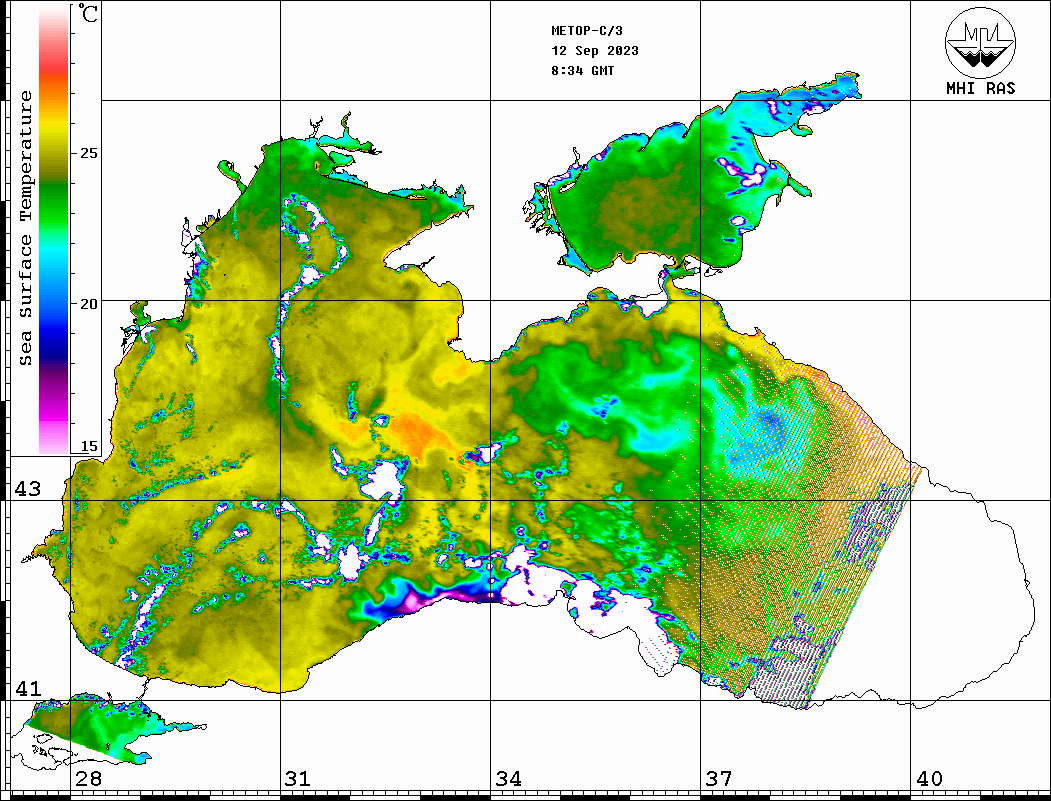
Task: Click the temperature color scale bar
Action: (x=54, y=230)
